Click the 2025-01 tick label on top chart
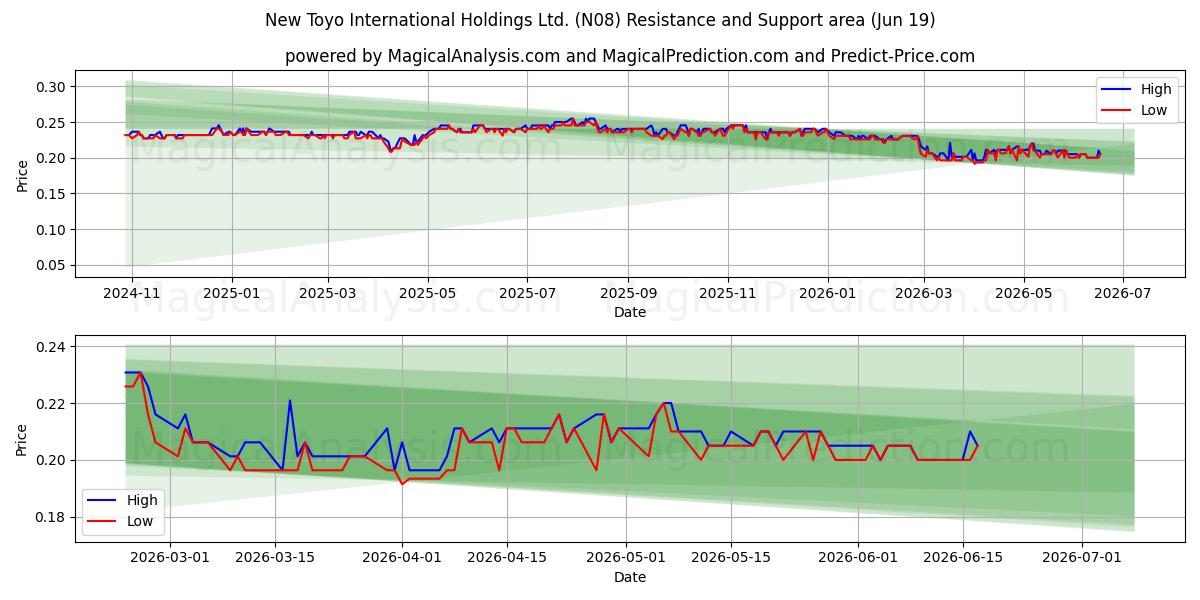 [x=232, y=294]
